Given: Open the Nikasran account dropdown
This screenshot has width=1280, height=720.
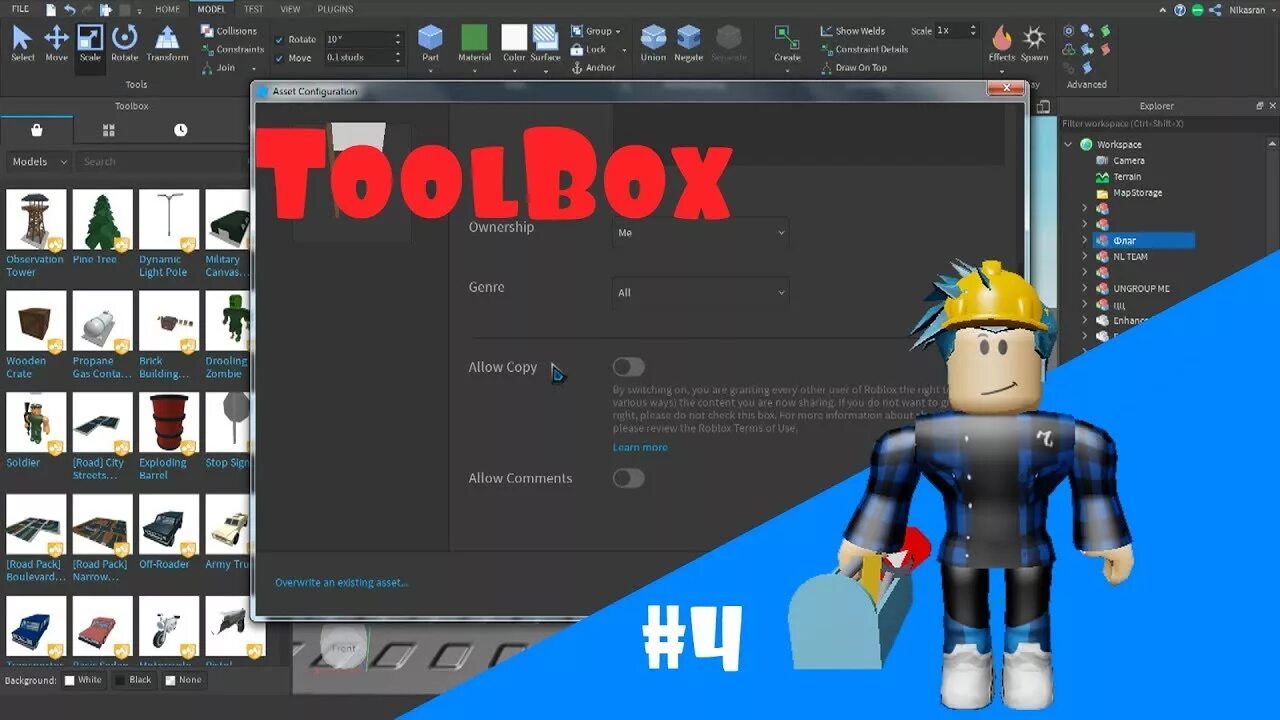Looking at the screenshot, I should [x=1254, y=9].
